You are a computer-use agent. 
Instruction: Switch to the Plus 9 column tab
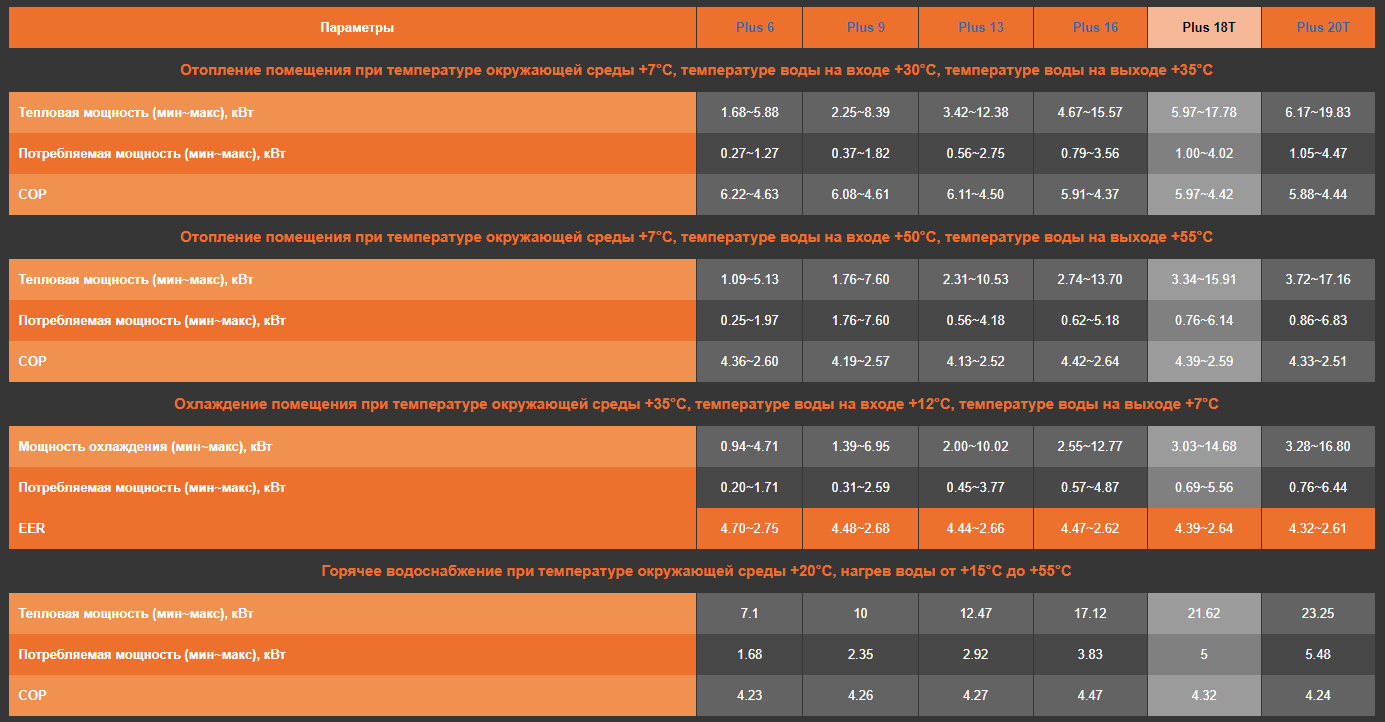pos(865,27)
